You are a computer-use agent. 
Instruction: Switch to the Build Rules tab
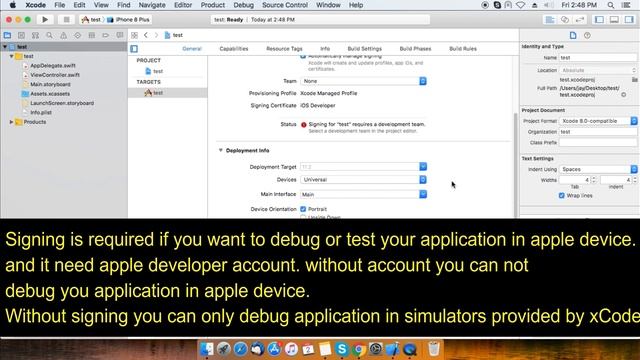(463, 49)
